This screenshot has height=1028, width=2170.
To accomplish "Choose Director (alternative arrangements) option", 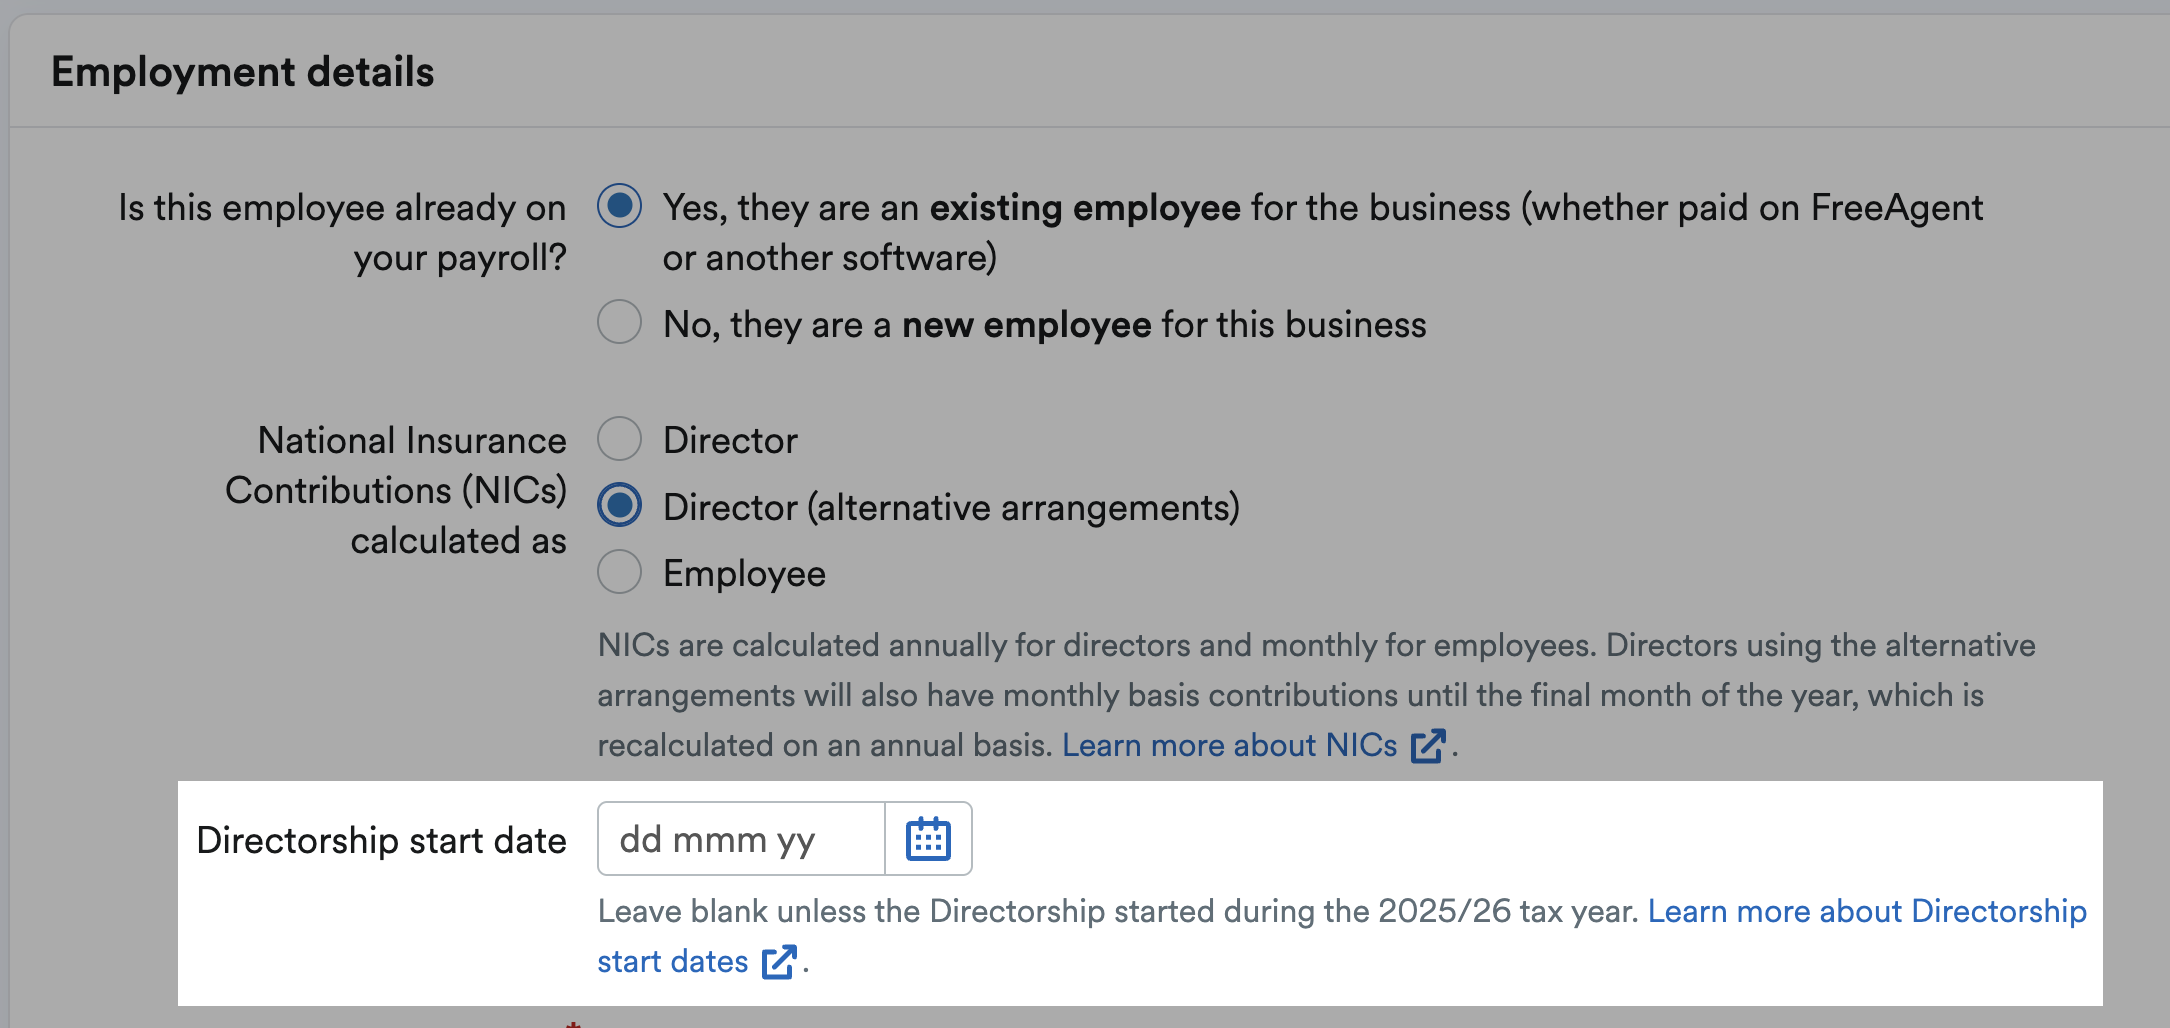I will click(619, 505).
